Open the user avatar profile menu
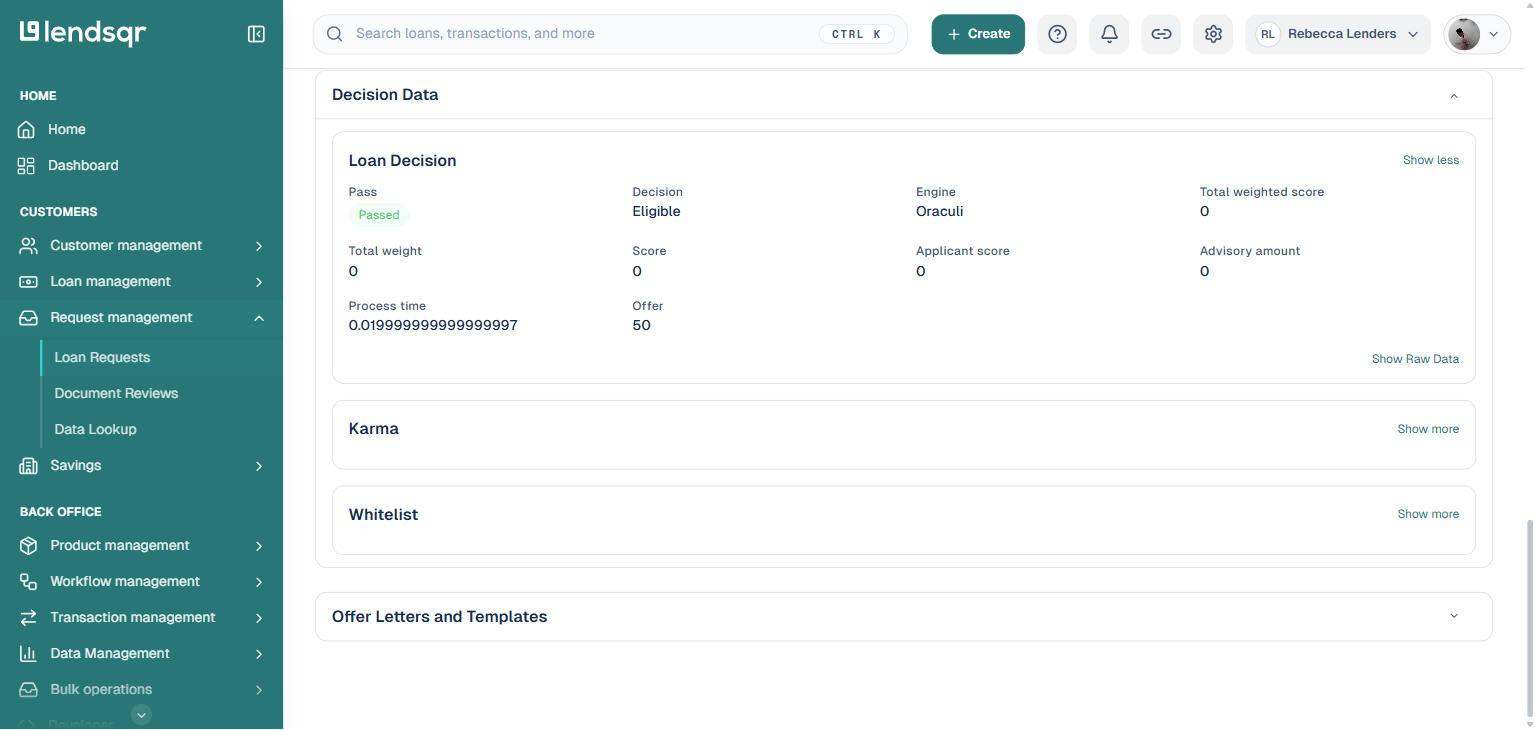 1477,34
